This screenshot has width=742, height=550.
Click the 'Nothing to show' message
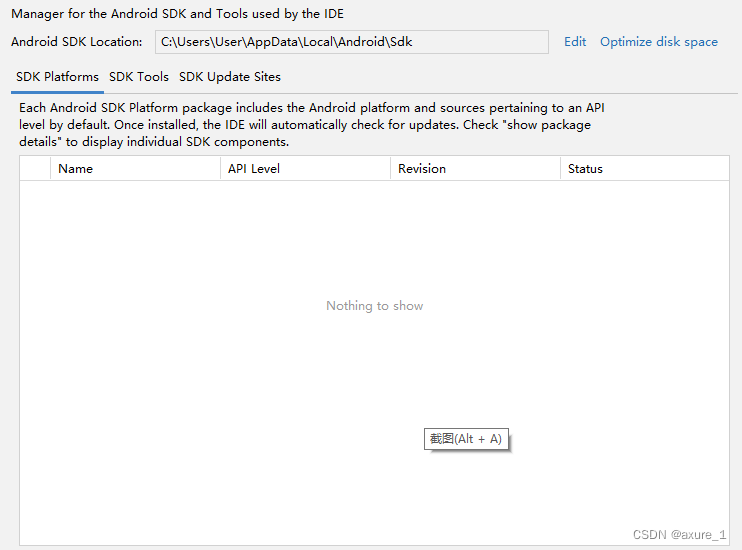click(374, 306)
